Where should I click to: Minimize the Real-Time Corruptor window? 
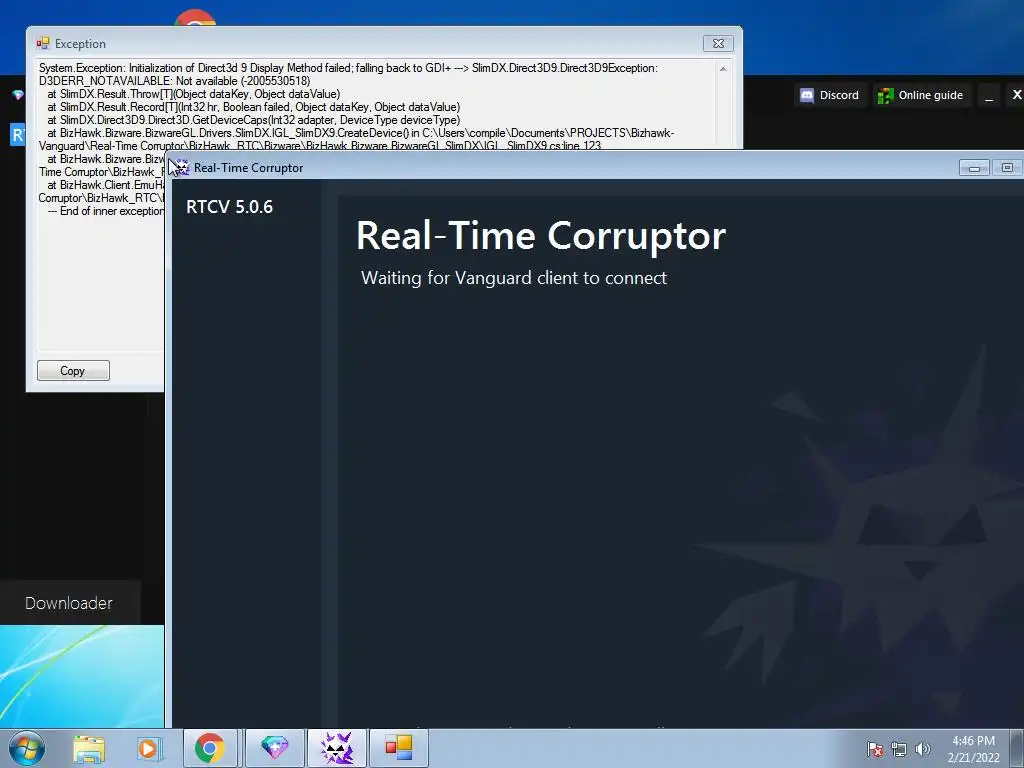point(974,168)
